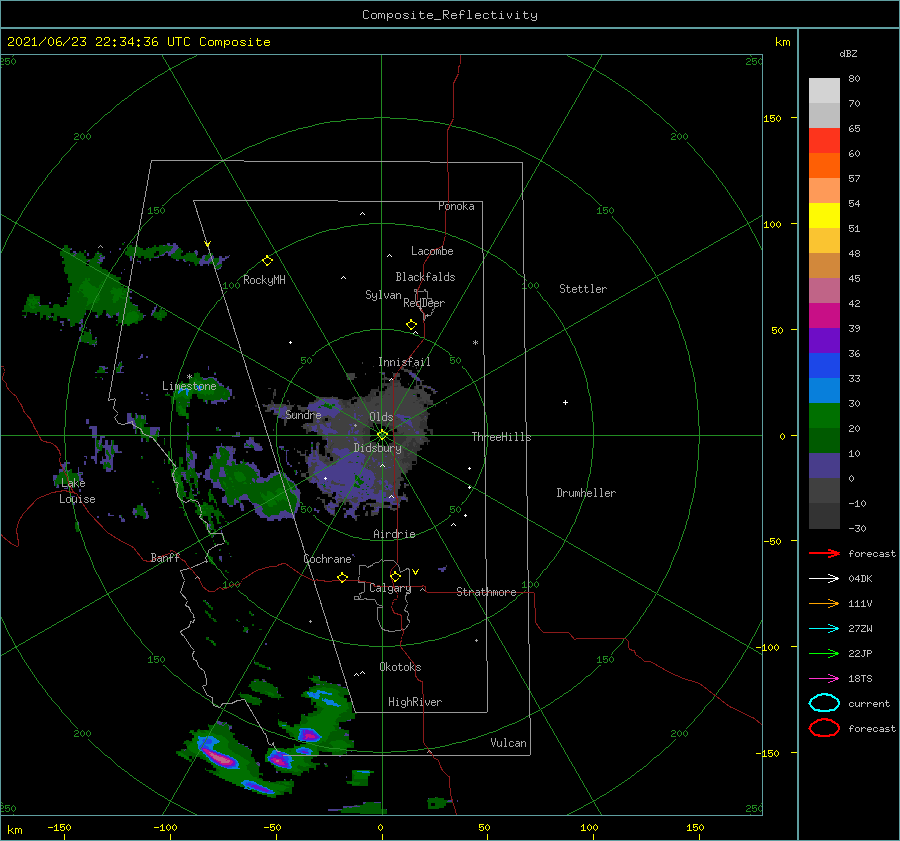Viewport: 900px width, 841px height.
Task: Click the blue swatch between 36 and 33 dBZ
Action: (824, 366)
